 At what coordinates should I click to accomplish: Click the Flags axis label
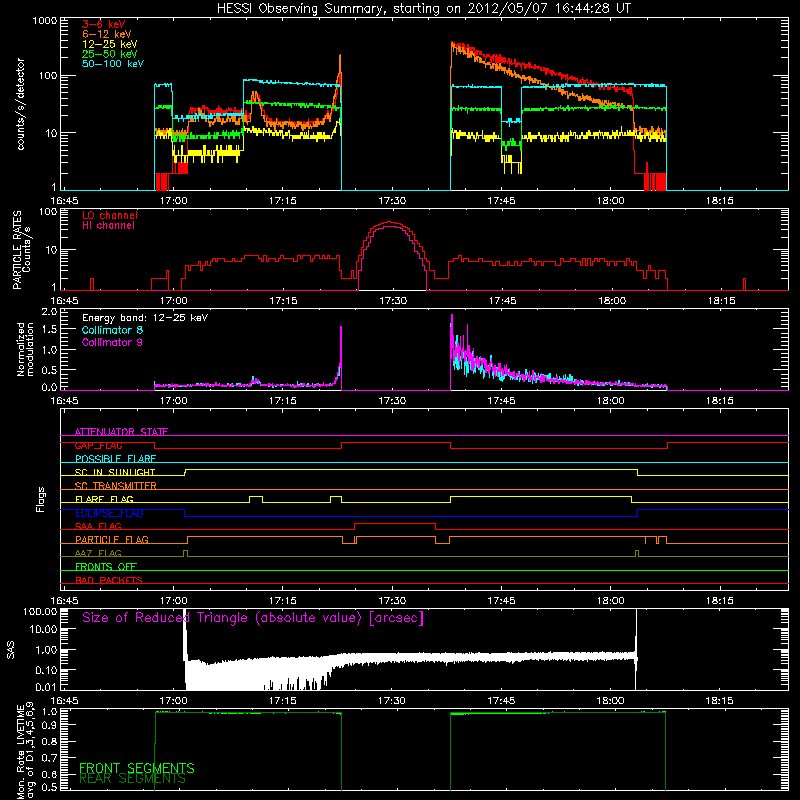tap(41, 500)
